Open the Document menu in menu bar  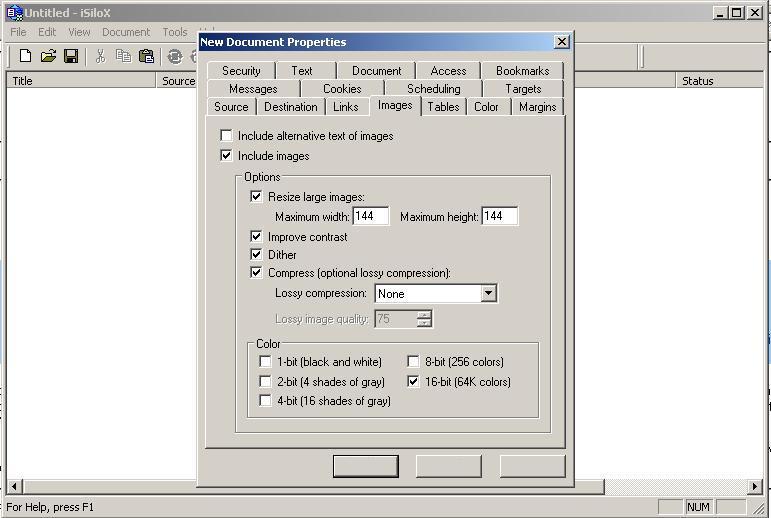tap(126, 32)
